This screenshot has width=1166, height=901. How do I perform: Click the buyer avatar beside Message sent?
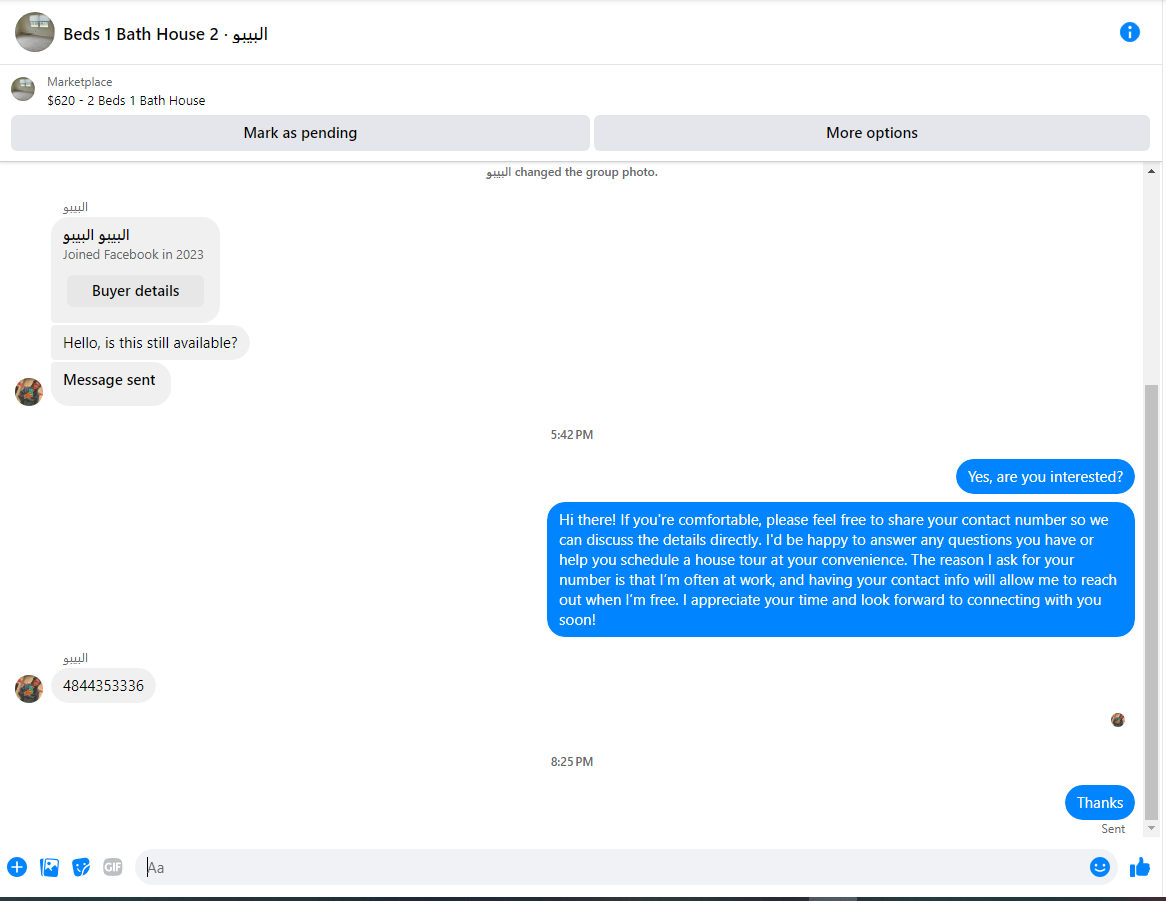click(29, 392)
